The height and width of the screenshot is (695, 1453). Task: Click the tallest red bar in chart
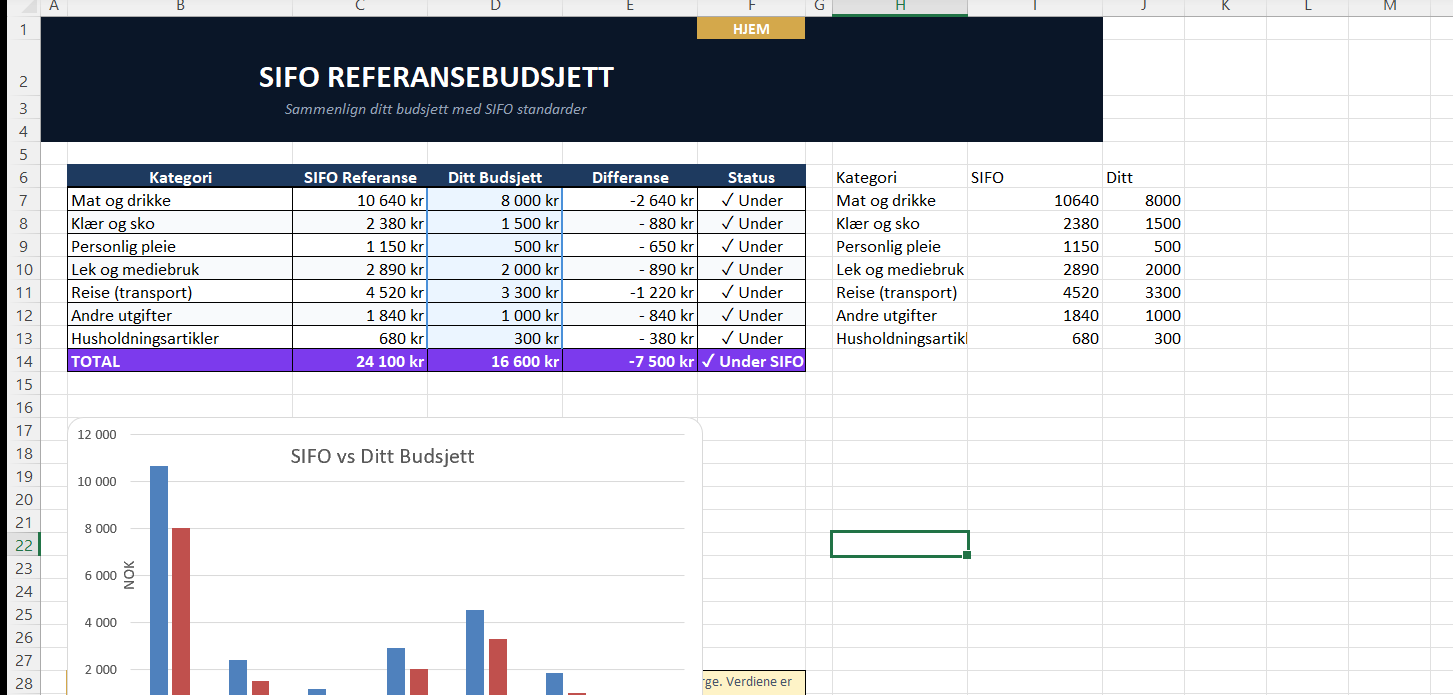(x=181, y=610)
